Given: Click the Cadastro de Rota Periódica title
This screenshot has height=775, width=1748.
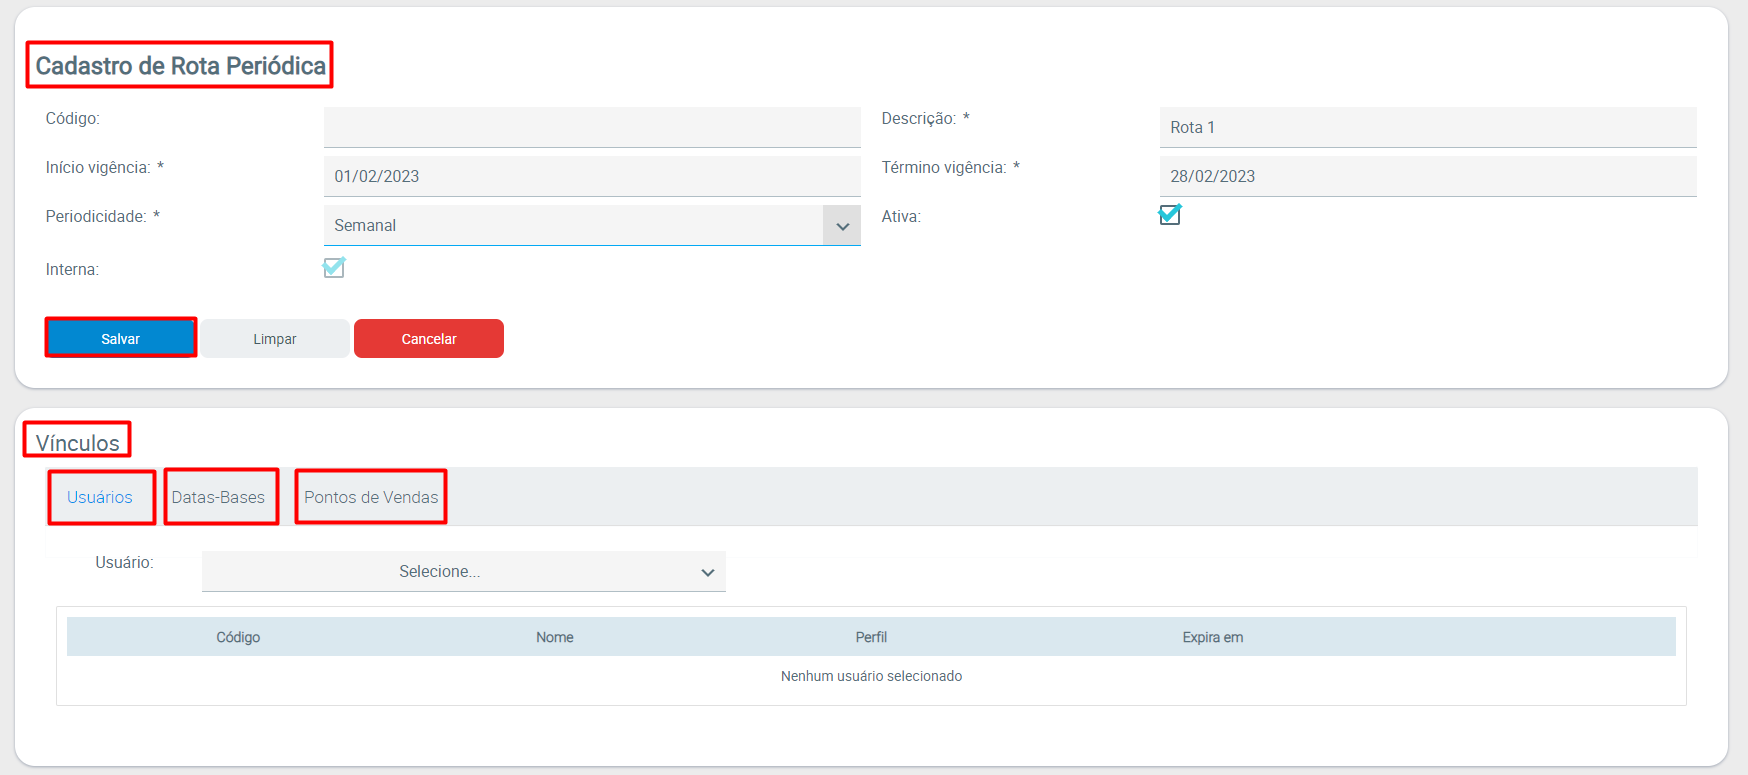Looking at the screenshot, I should pos(180,66).
